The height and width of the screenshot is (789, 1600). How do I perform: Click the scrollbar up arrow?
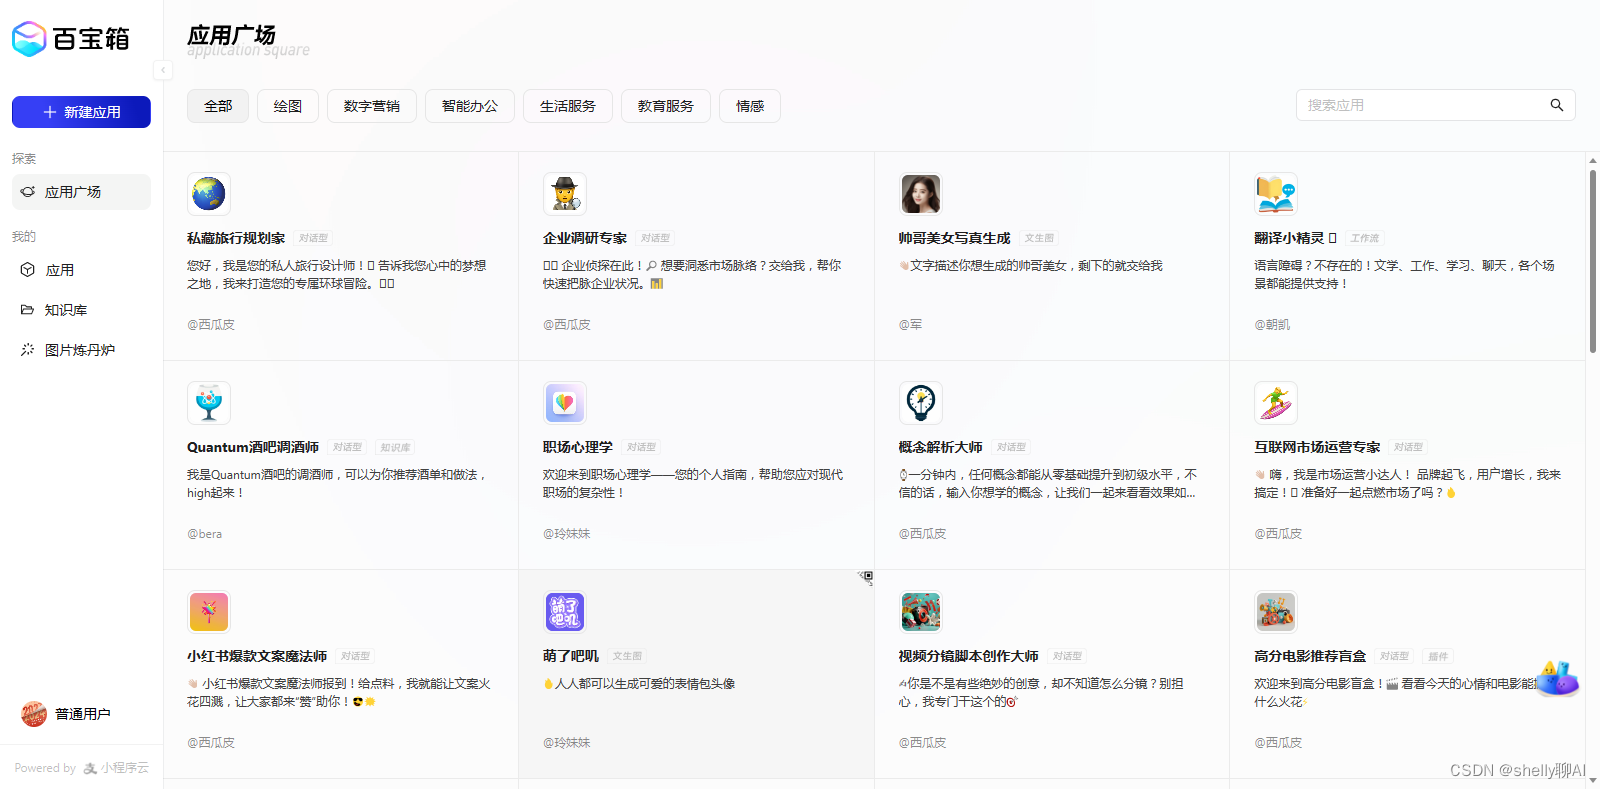tap(1593, 160)
